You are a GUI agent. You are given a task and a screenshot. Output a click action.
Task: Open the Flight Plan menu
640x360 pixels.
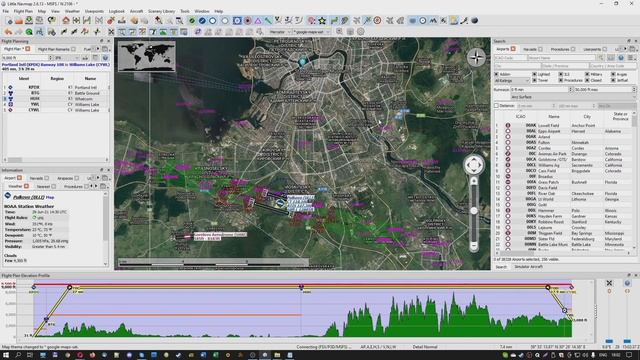pos(23,11)
